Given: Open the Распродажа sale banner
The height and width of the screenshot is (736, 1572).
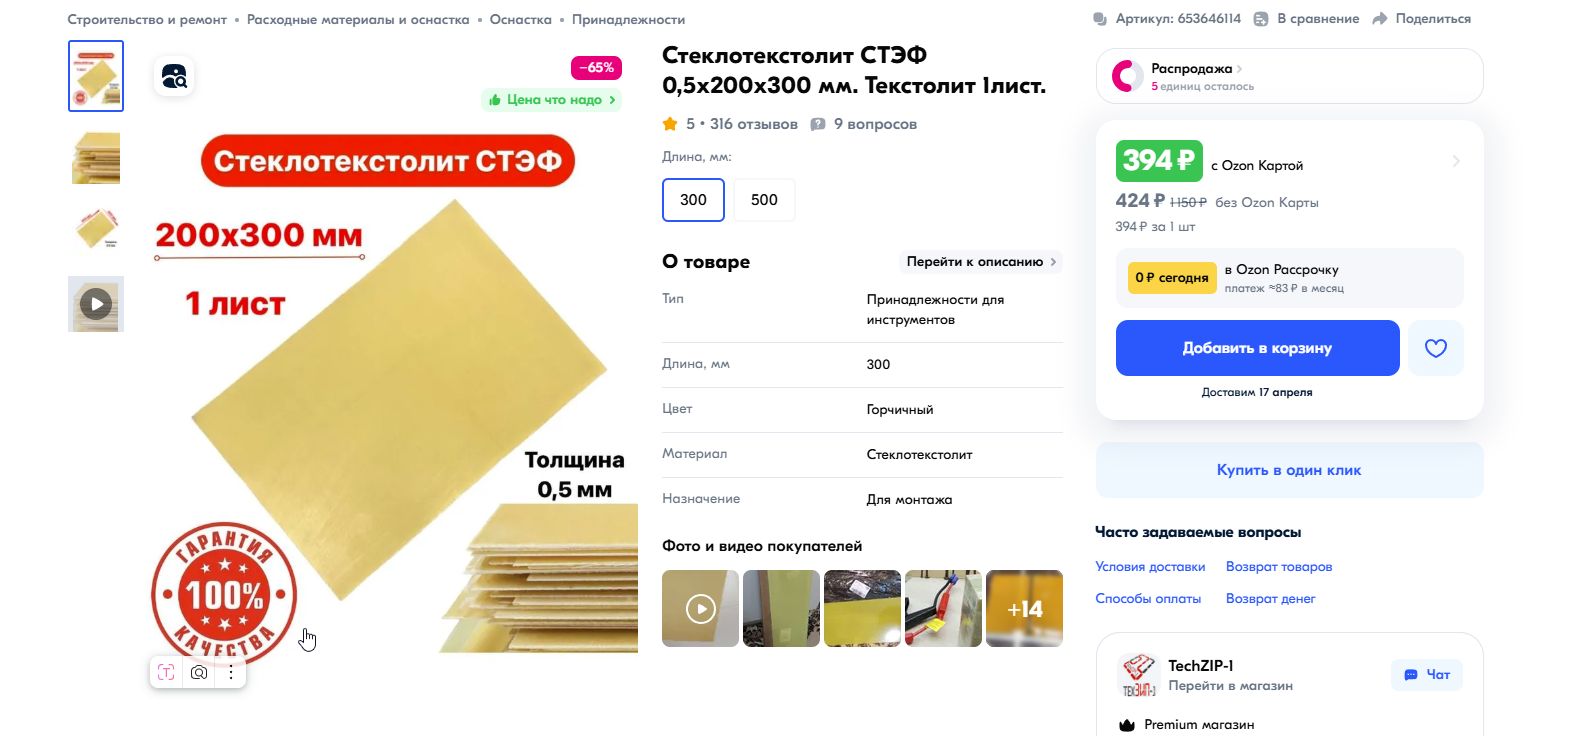Looking at the screenshot, I should tap(1289, 76).
